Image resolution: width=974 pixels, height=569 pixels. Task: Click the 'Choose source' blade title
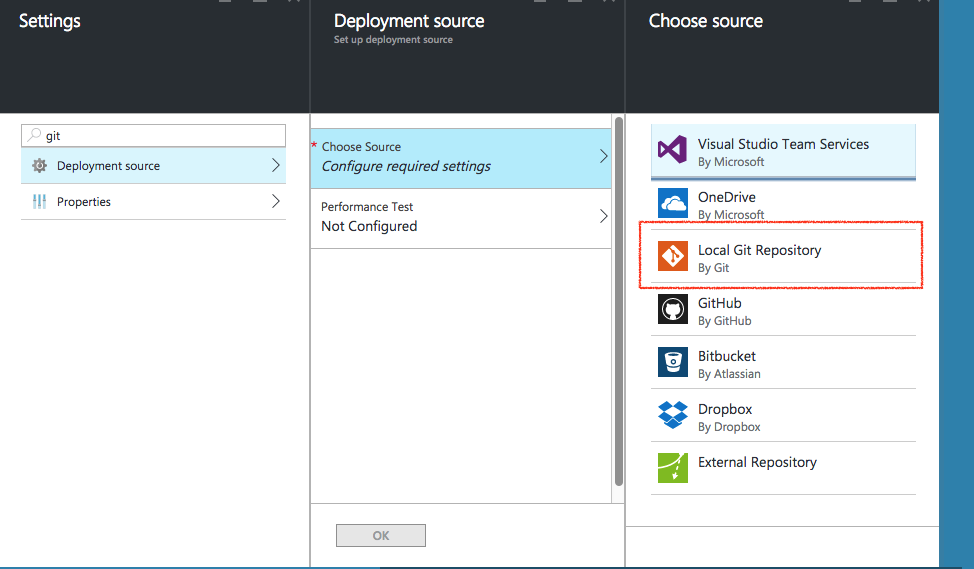pyautogui.click(x=706, y=21)
